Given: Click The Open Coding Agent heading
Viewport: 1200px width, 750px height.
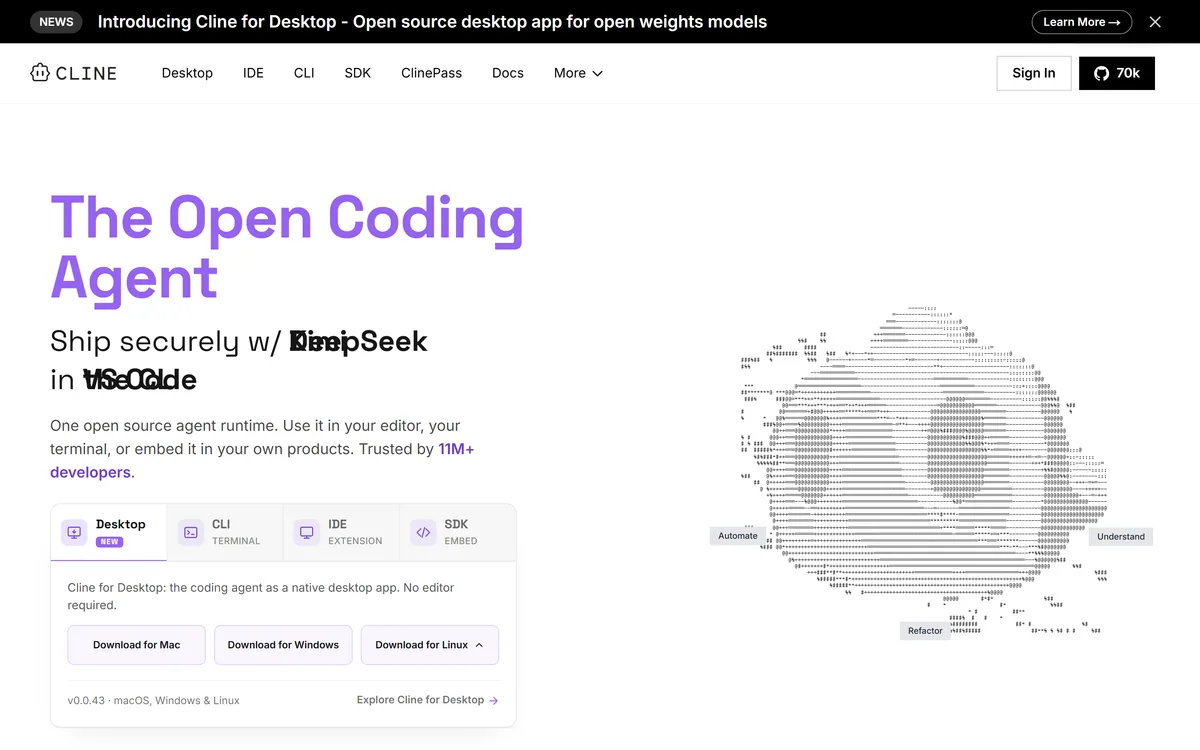Looking at the screenshot, I should pos(287,247).
